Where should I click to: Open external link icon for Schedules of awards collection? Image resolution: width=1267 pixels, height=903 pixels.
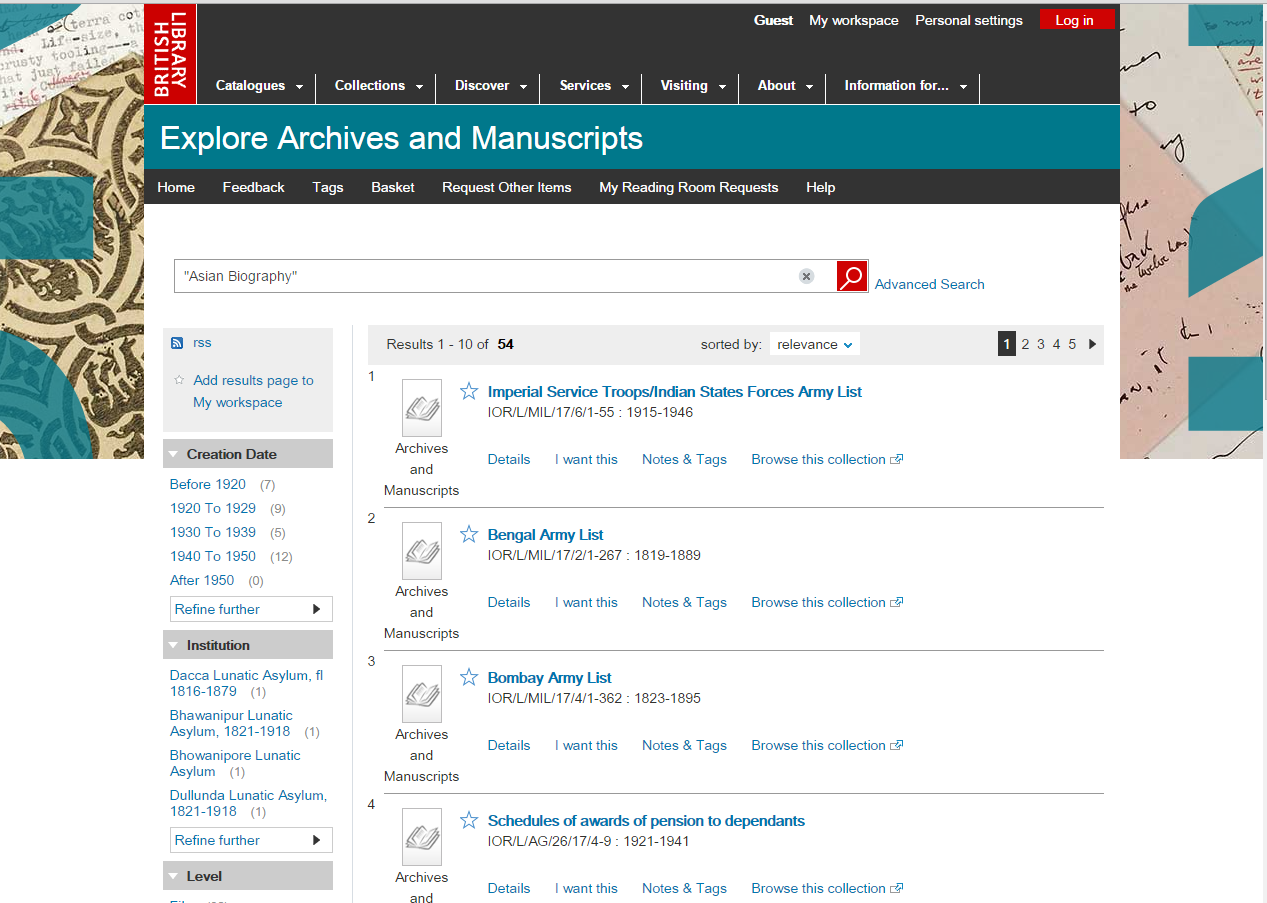coord(897,889)
